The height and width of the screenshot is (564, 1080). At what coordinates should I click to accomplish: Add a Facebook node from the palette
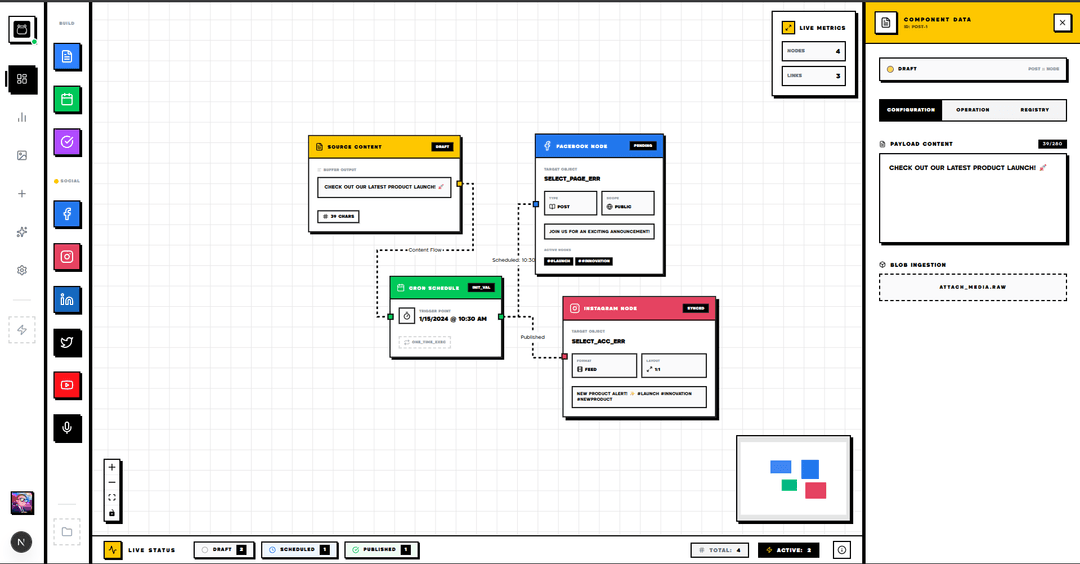(x=67, y=214)
